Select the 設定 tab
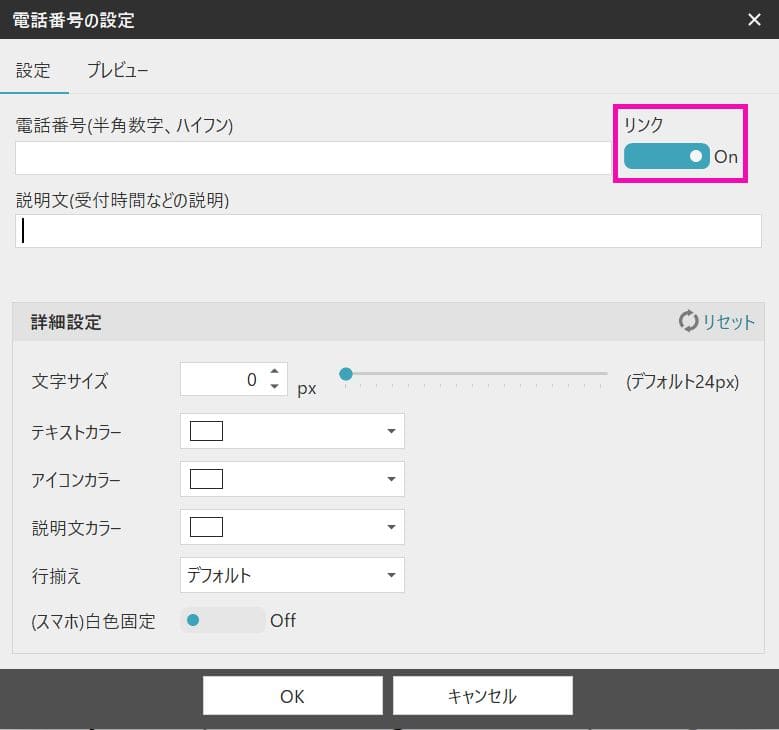The width and height of the screenshot is (779, 730). coord(33,71)
